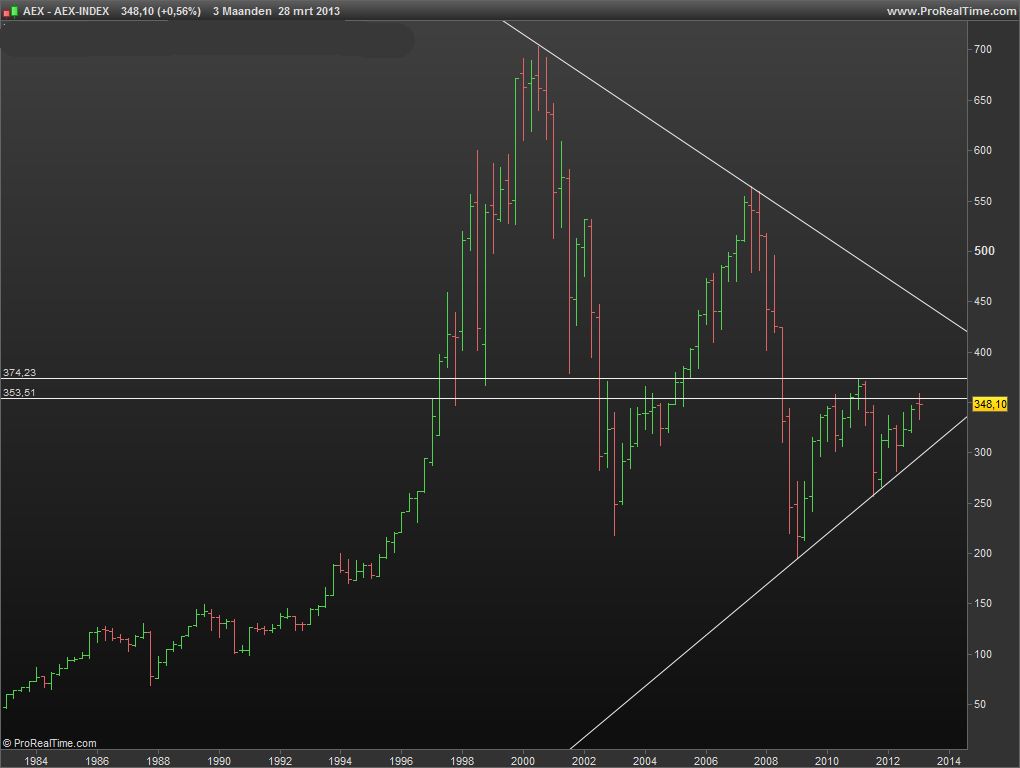Open the '3 Maanden' timeframe selector
1020x768 pixels.
pos(242,11)
